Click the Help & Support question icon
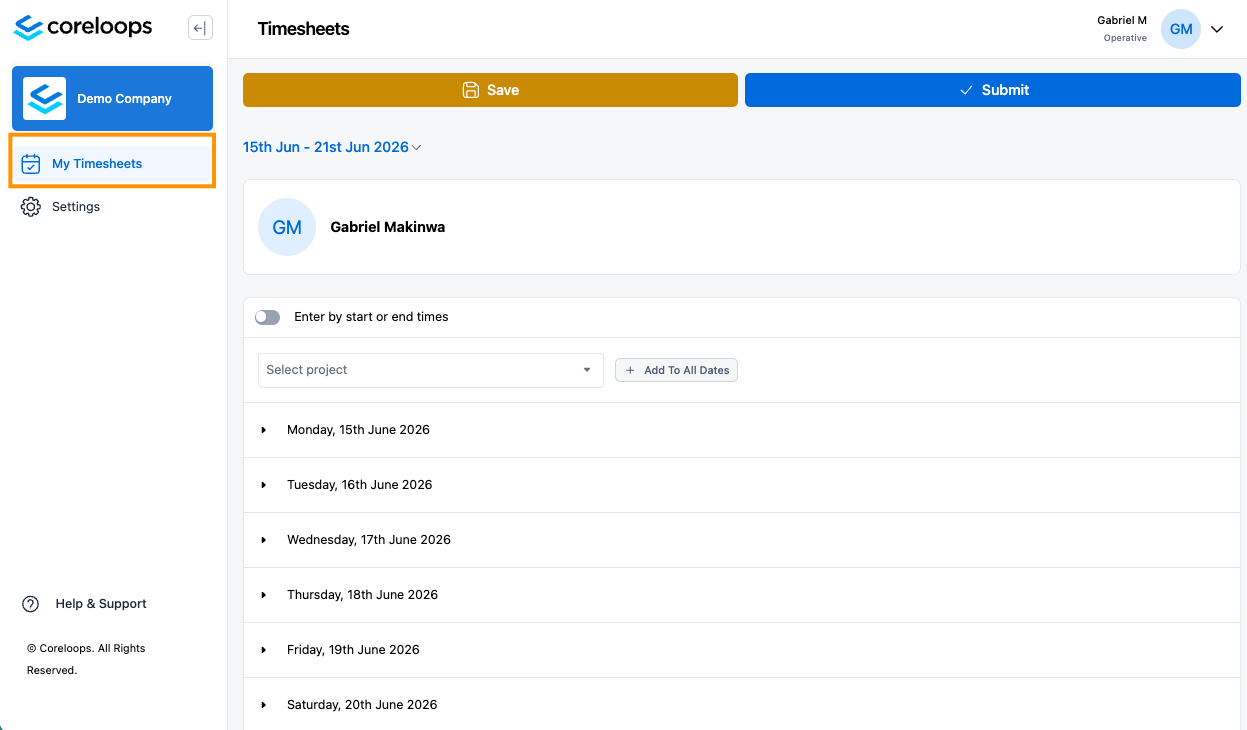 click(x=31, y=604)
